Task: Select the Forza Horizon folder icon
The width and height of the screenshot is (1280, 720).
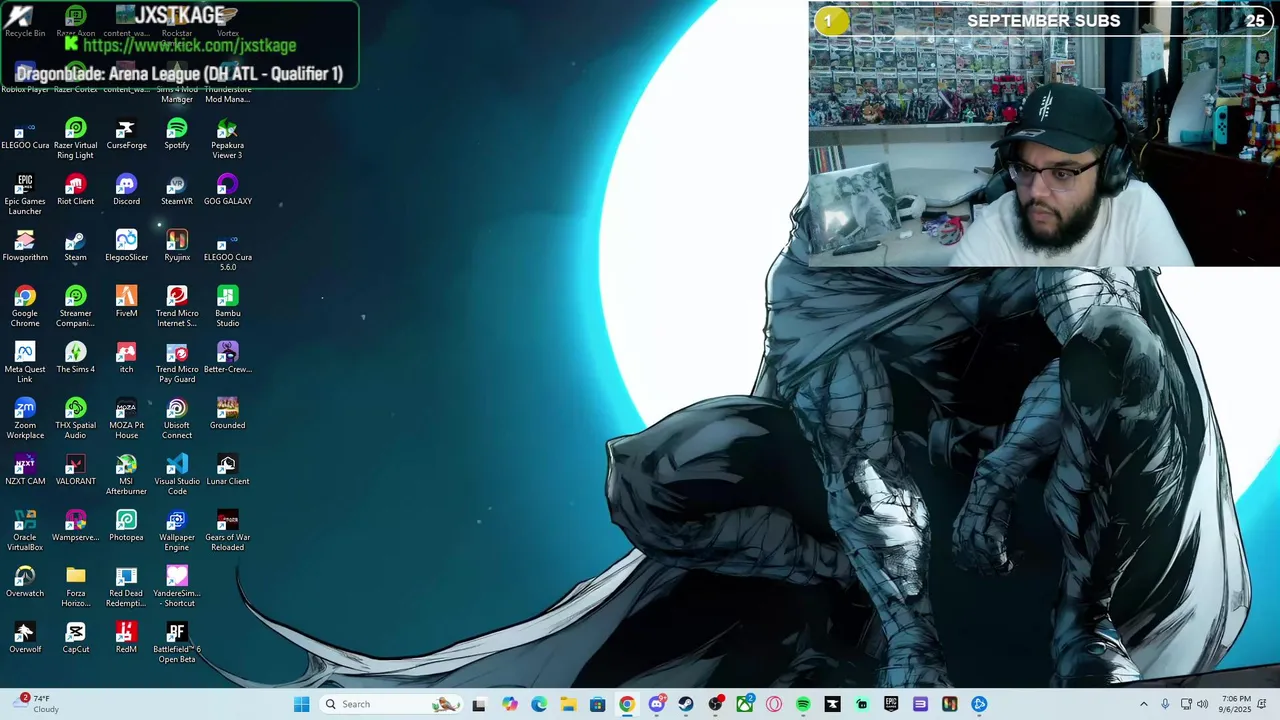Action: [x=75, y=587]
